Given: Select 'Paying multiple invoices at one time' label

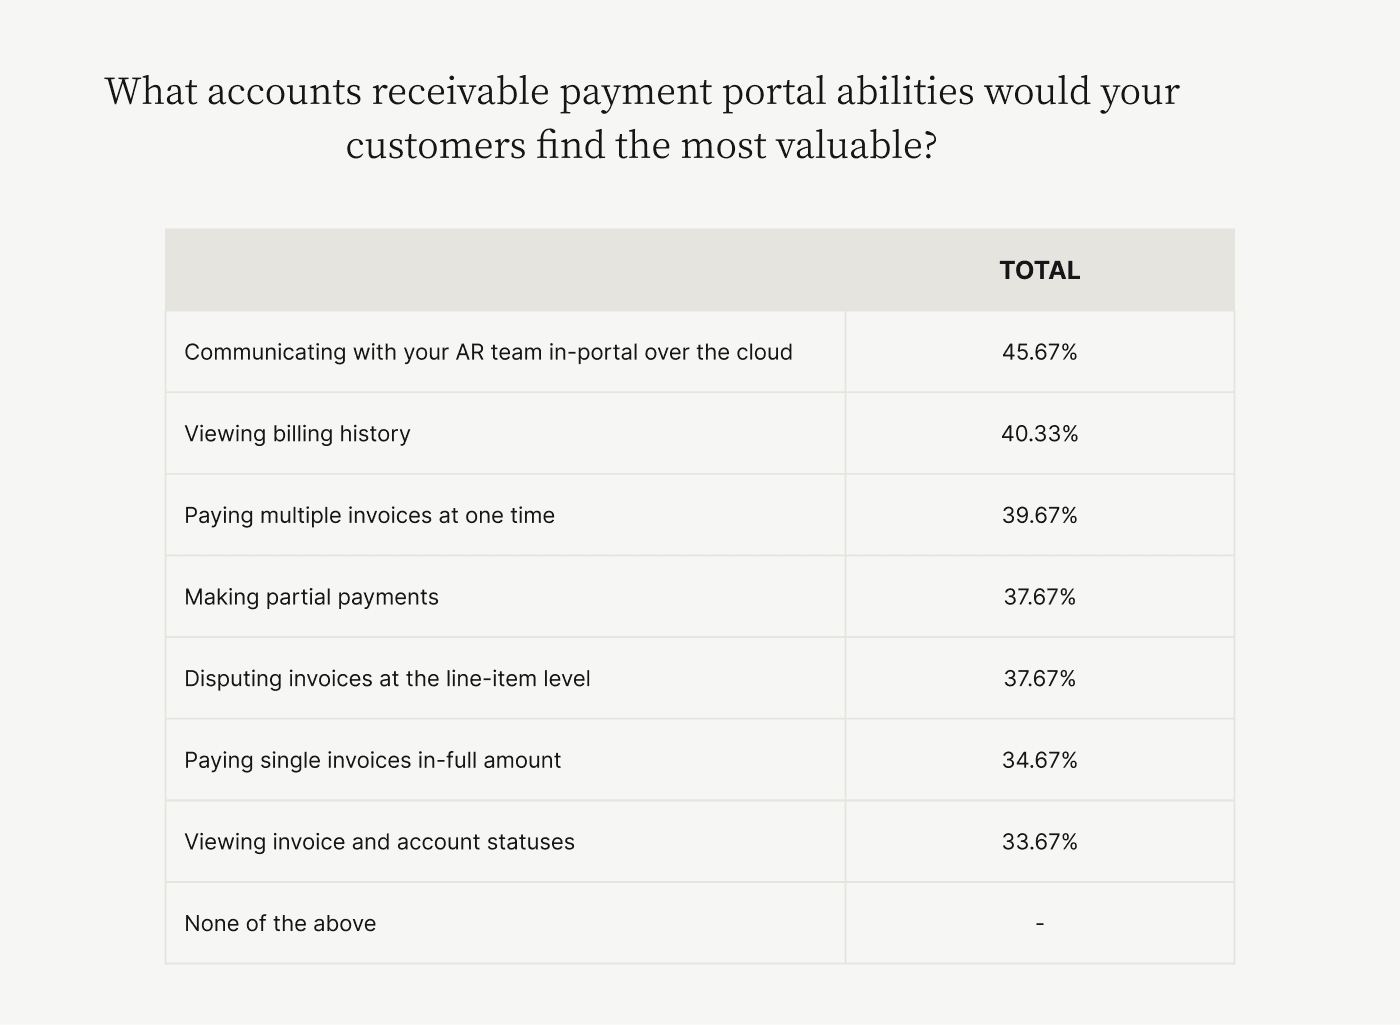Looking at the screenshot, I should tap(369, 515).
